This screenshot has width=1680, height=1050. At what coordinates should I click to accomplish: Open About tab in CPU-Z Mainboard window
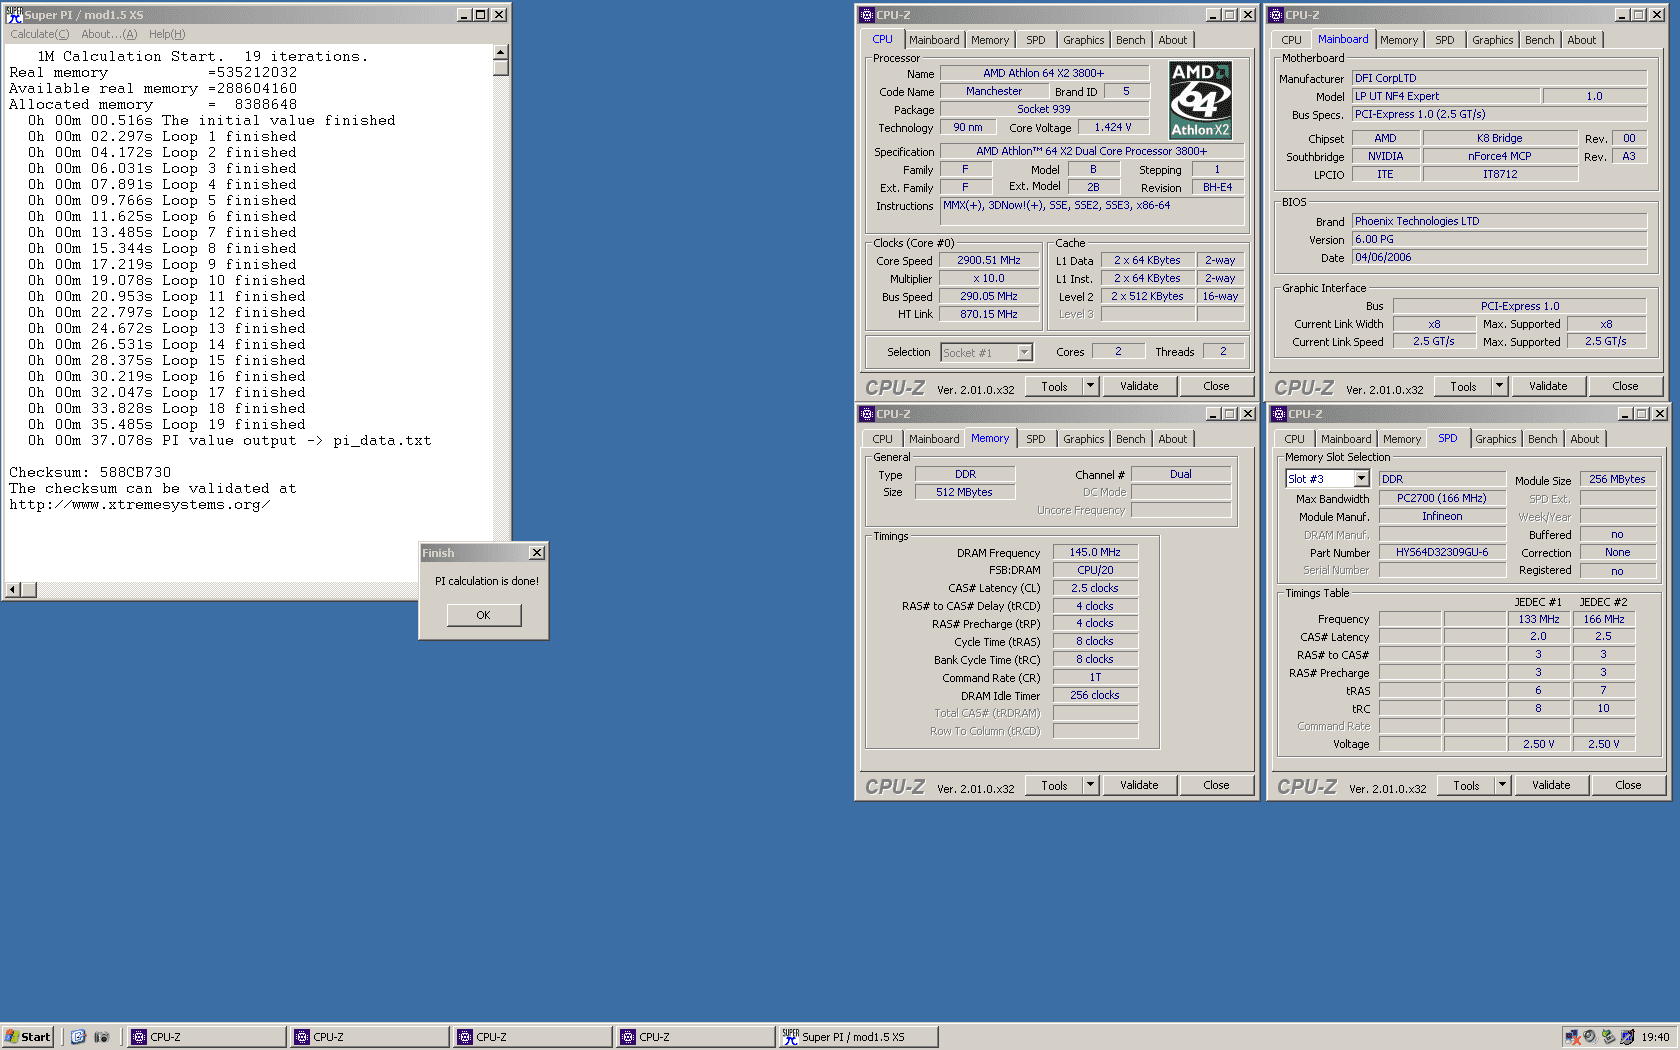1582,40
